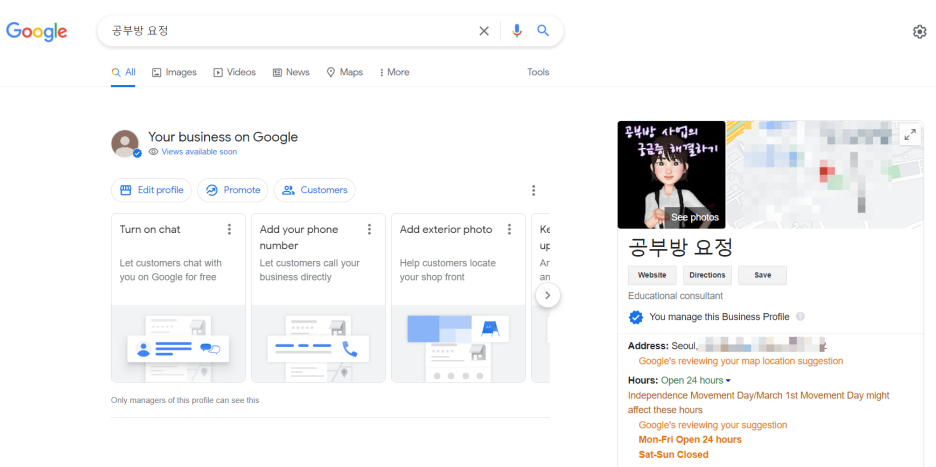Click the Edit profile button
The height and width of the screenshot is (467, 936).
(152, 190)
